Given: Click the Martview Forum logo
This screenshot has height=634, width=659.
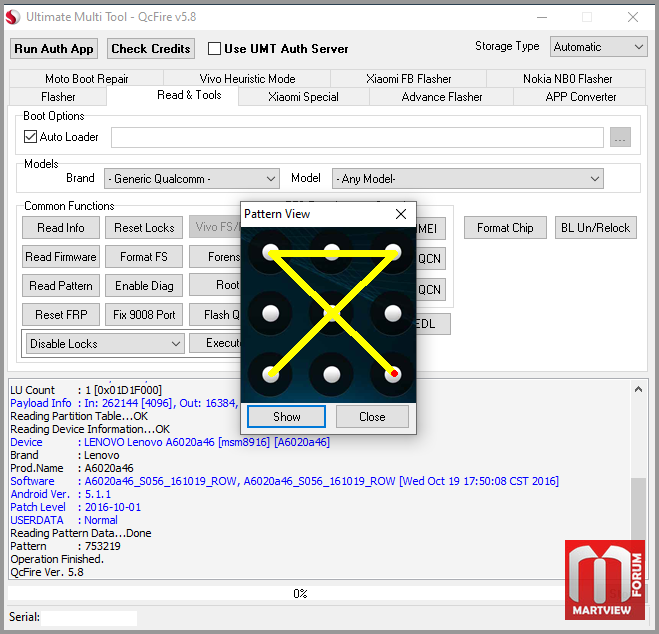Looking at the screenshot, I should coord(604,580).
